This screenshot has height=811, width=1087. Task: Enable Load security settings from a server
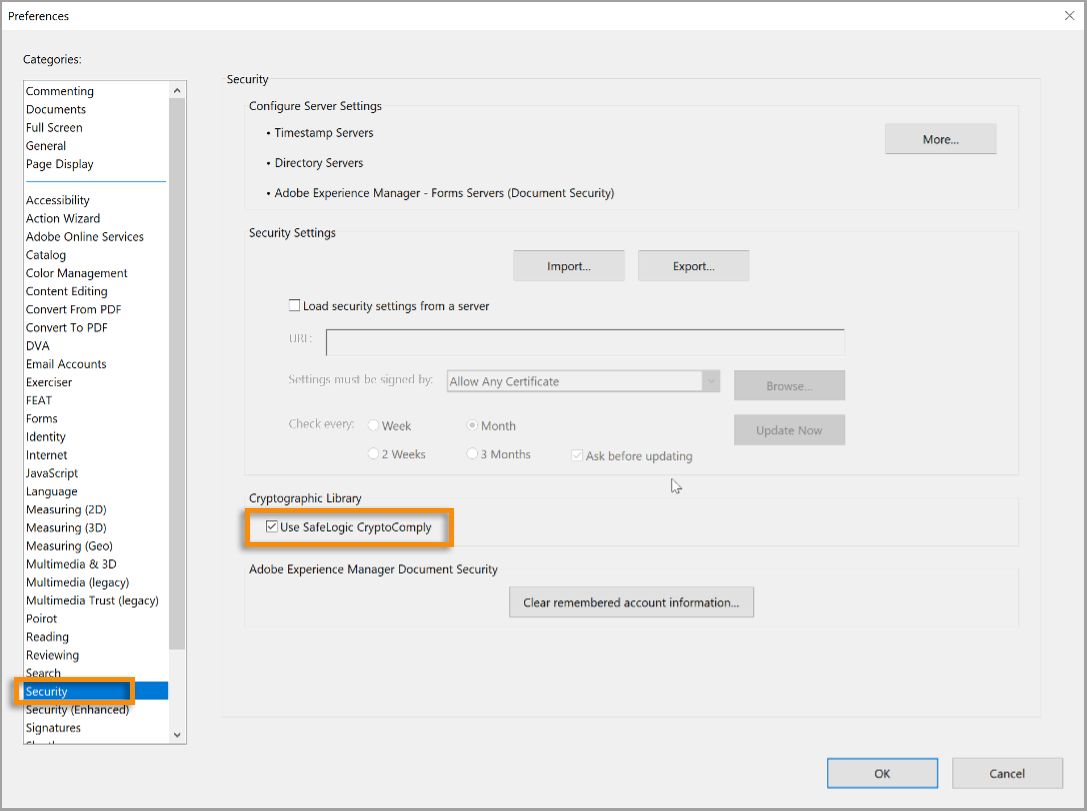click(295, 306)
